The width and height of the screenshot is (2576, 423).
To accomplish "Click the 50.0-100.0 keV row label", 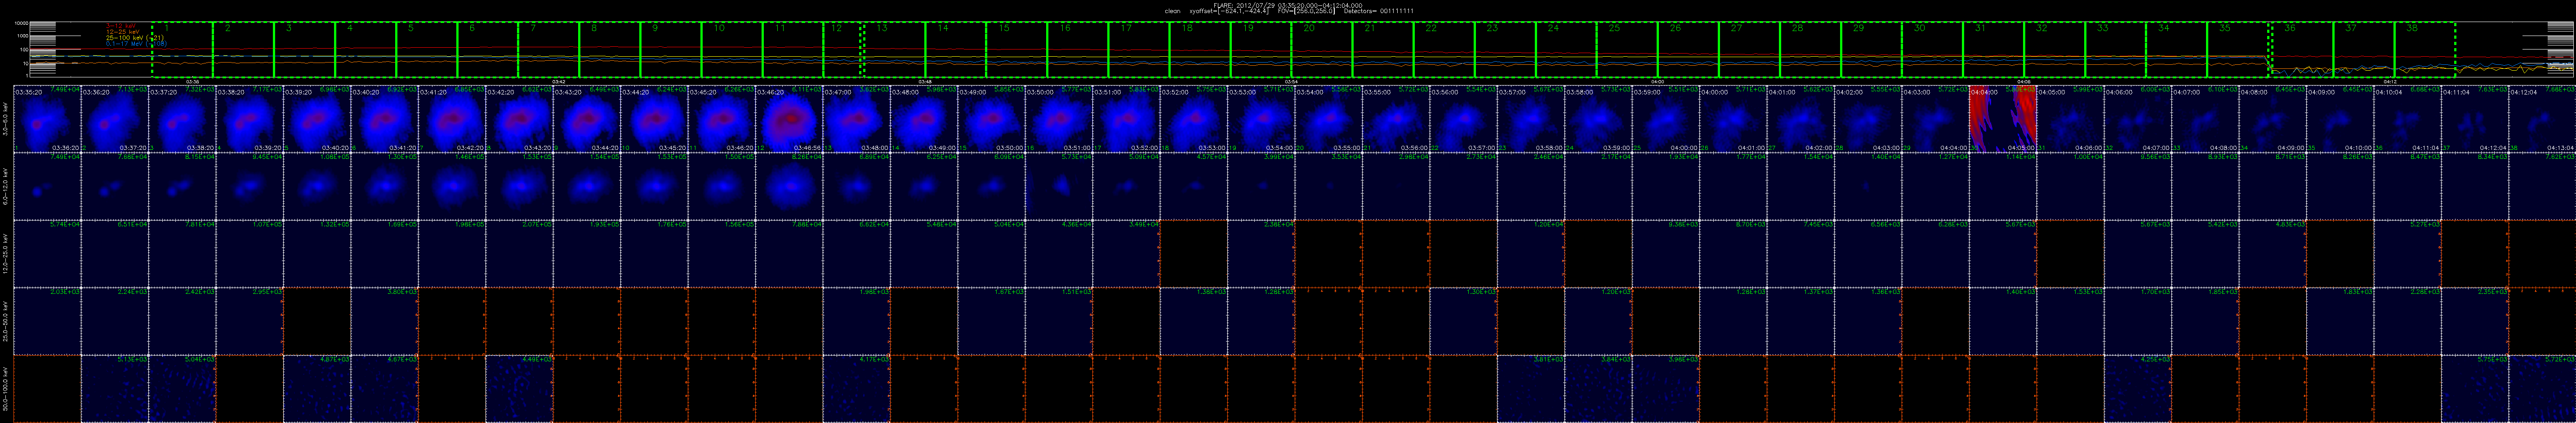I will 6,388.
